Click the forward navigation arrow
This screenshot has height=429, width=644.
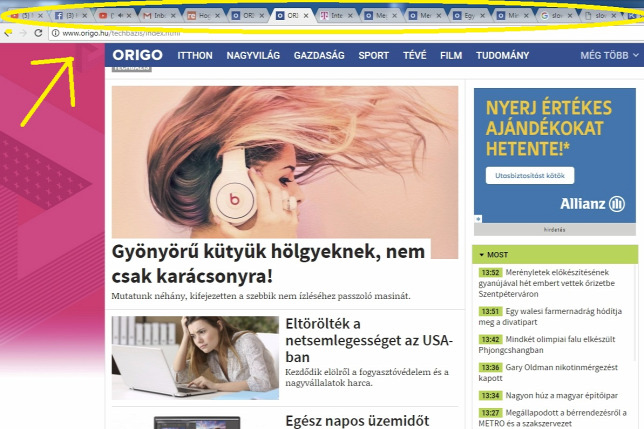tap(23, 33)
